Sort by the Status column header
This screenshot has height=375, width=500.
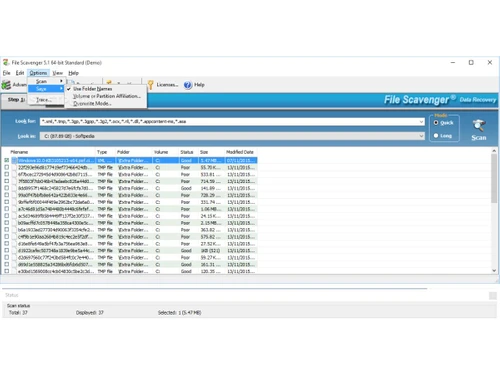pyautogui.click(x=187, y=152)
